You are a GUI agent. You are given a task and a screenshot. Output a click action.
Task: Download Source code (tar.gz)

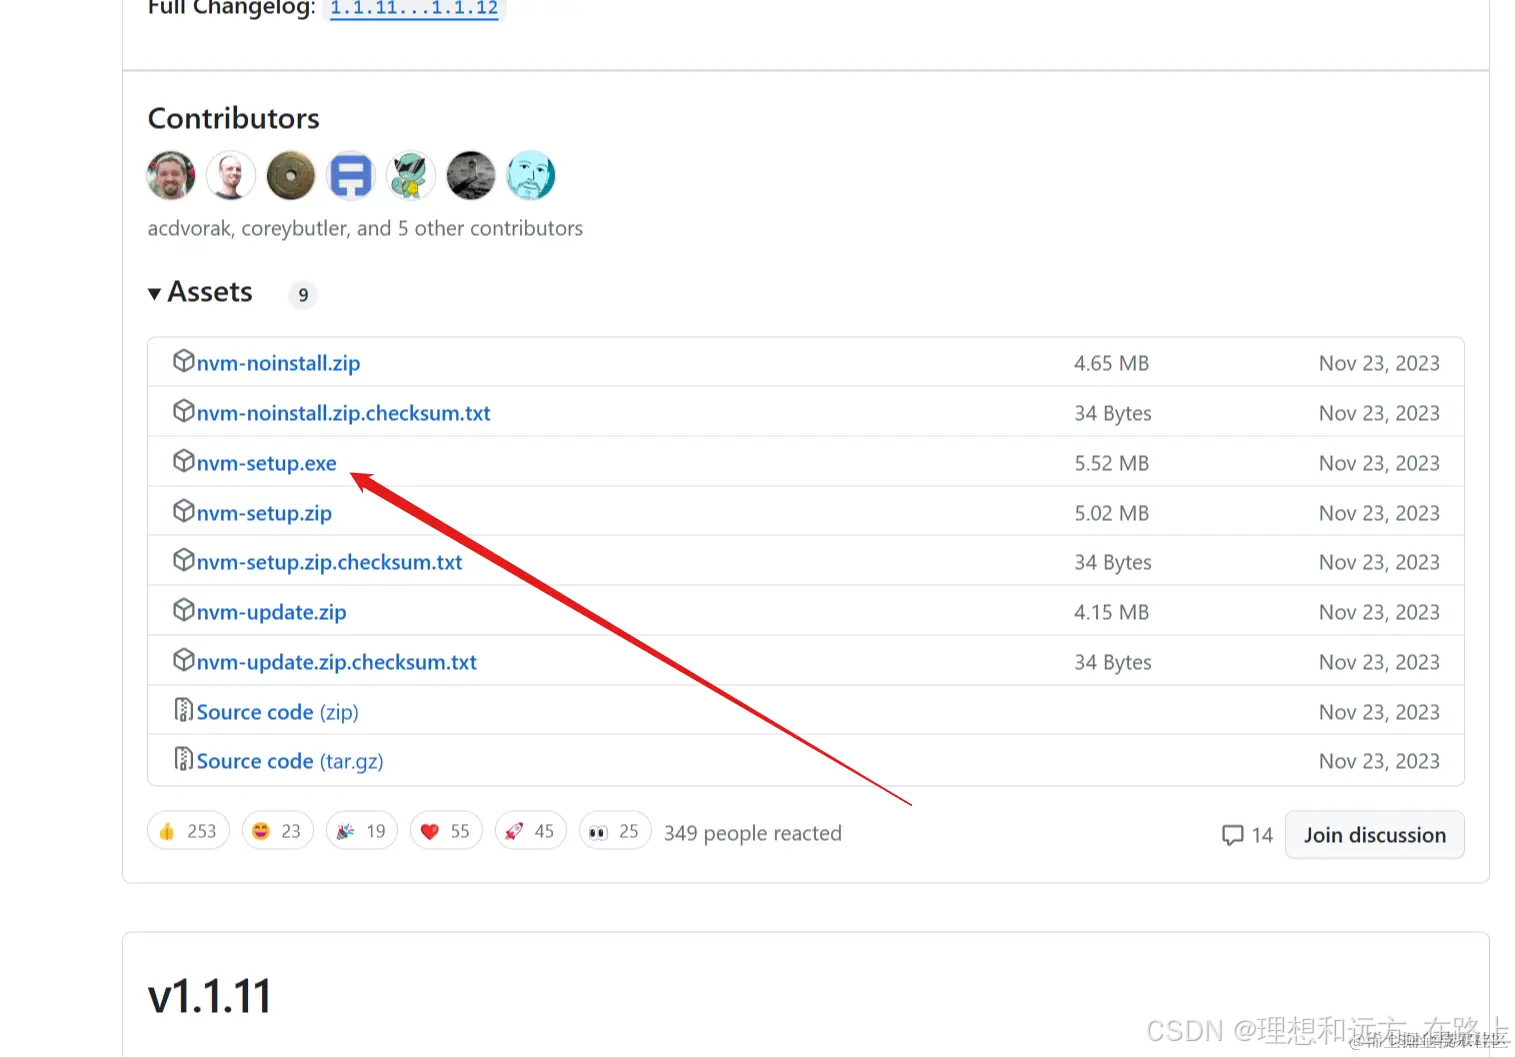(x=290, y=761)
